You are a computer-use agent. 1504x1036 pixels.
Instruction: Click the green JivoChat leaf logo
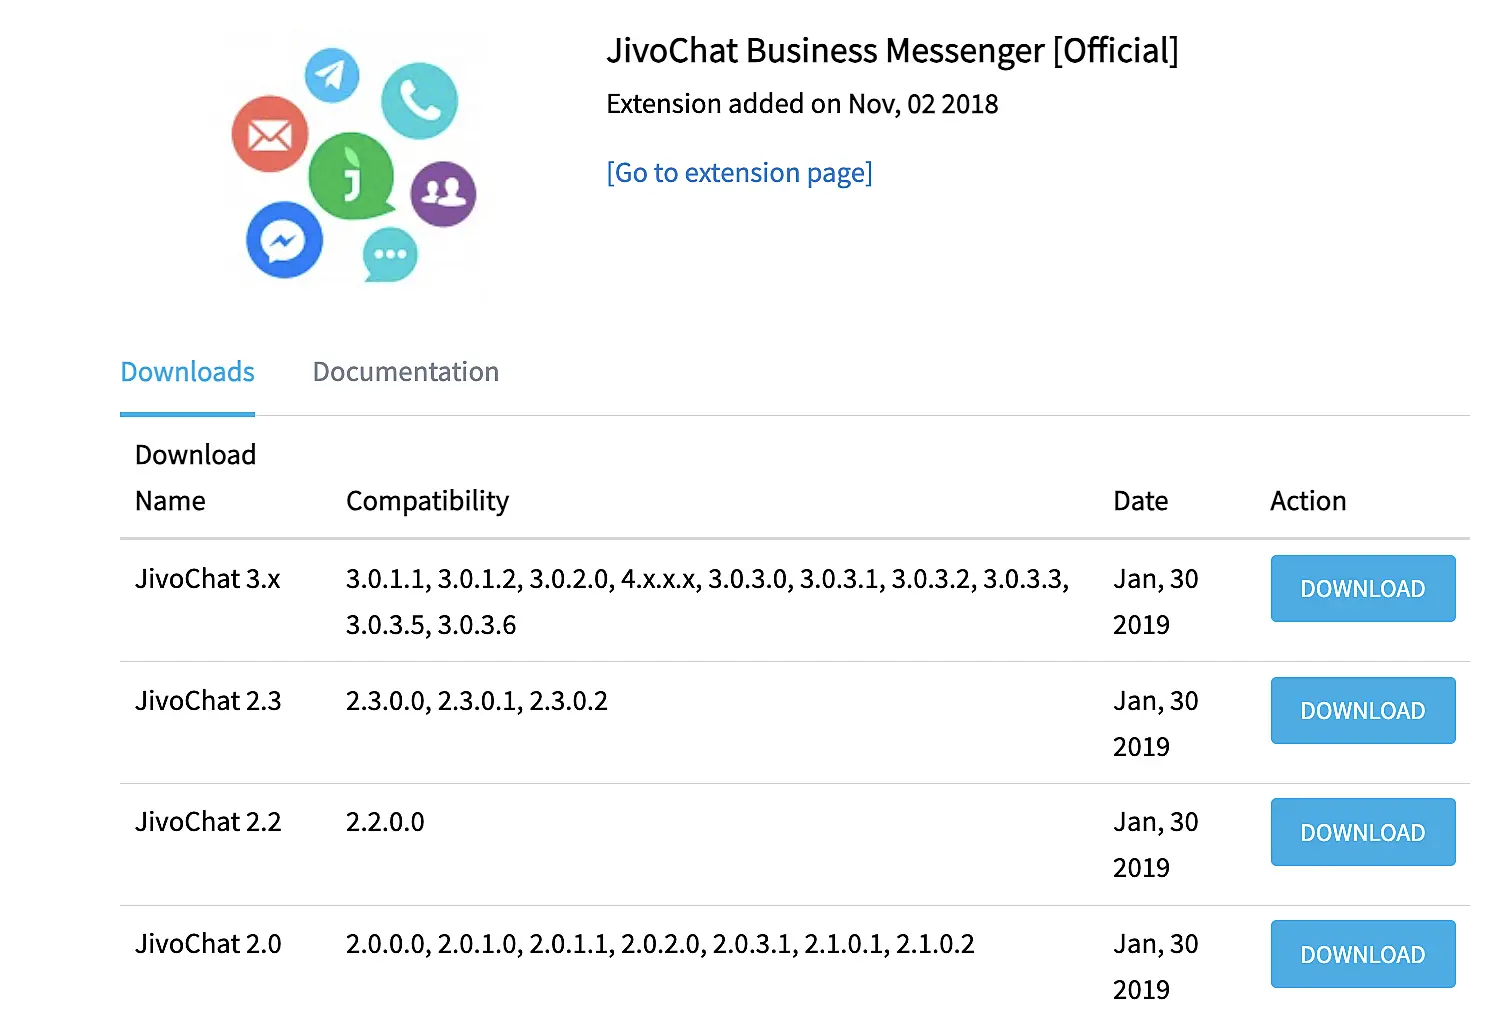[351, 176]
